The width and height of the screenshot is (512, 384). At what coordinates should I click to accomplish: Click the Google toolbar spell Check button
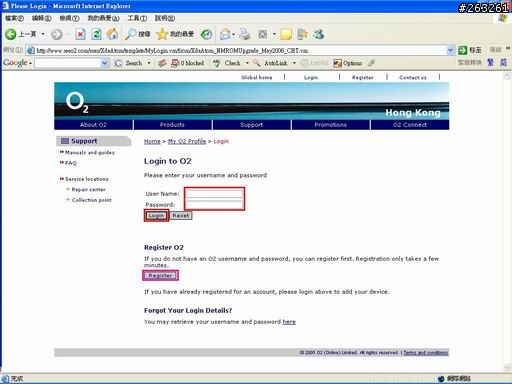(x=227, y=63)
